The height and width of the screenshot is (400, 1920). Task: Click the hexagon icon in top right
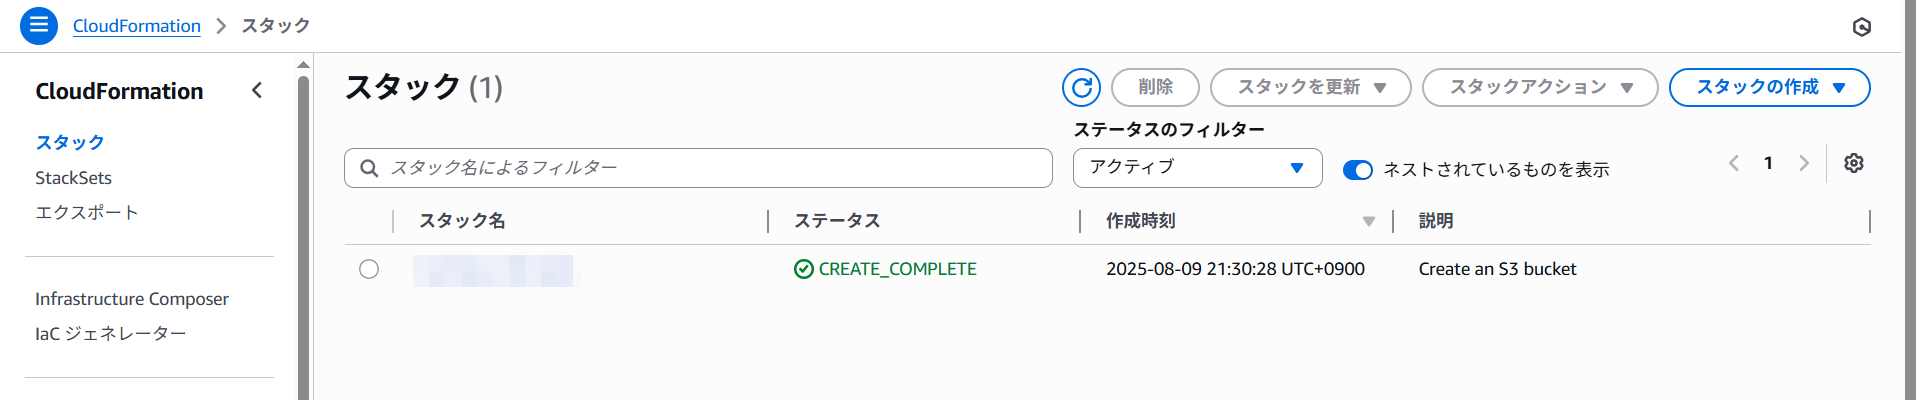coord(1861,27)
